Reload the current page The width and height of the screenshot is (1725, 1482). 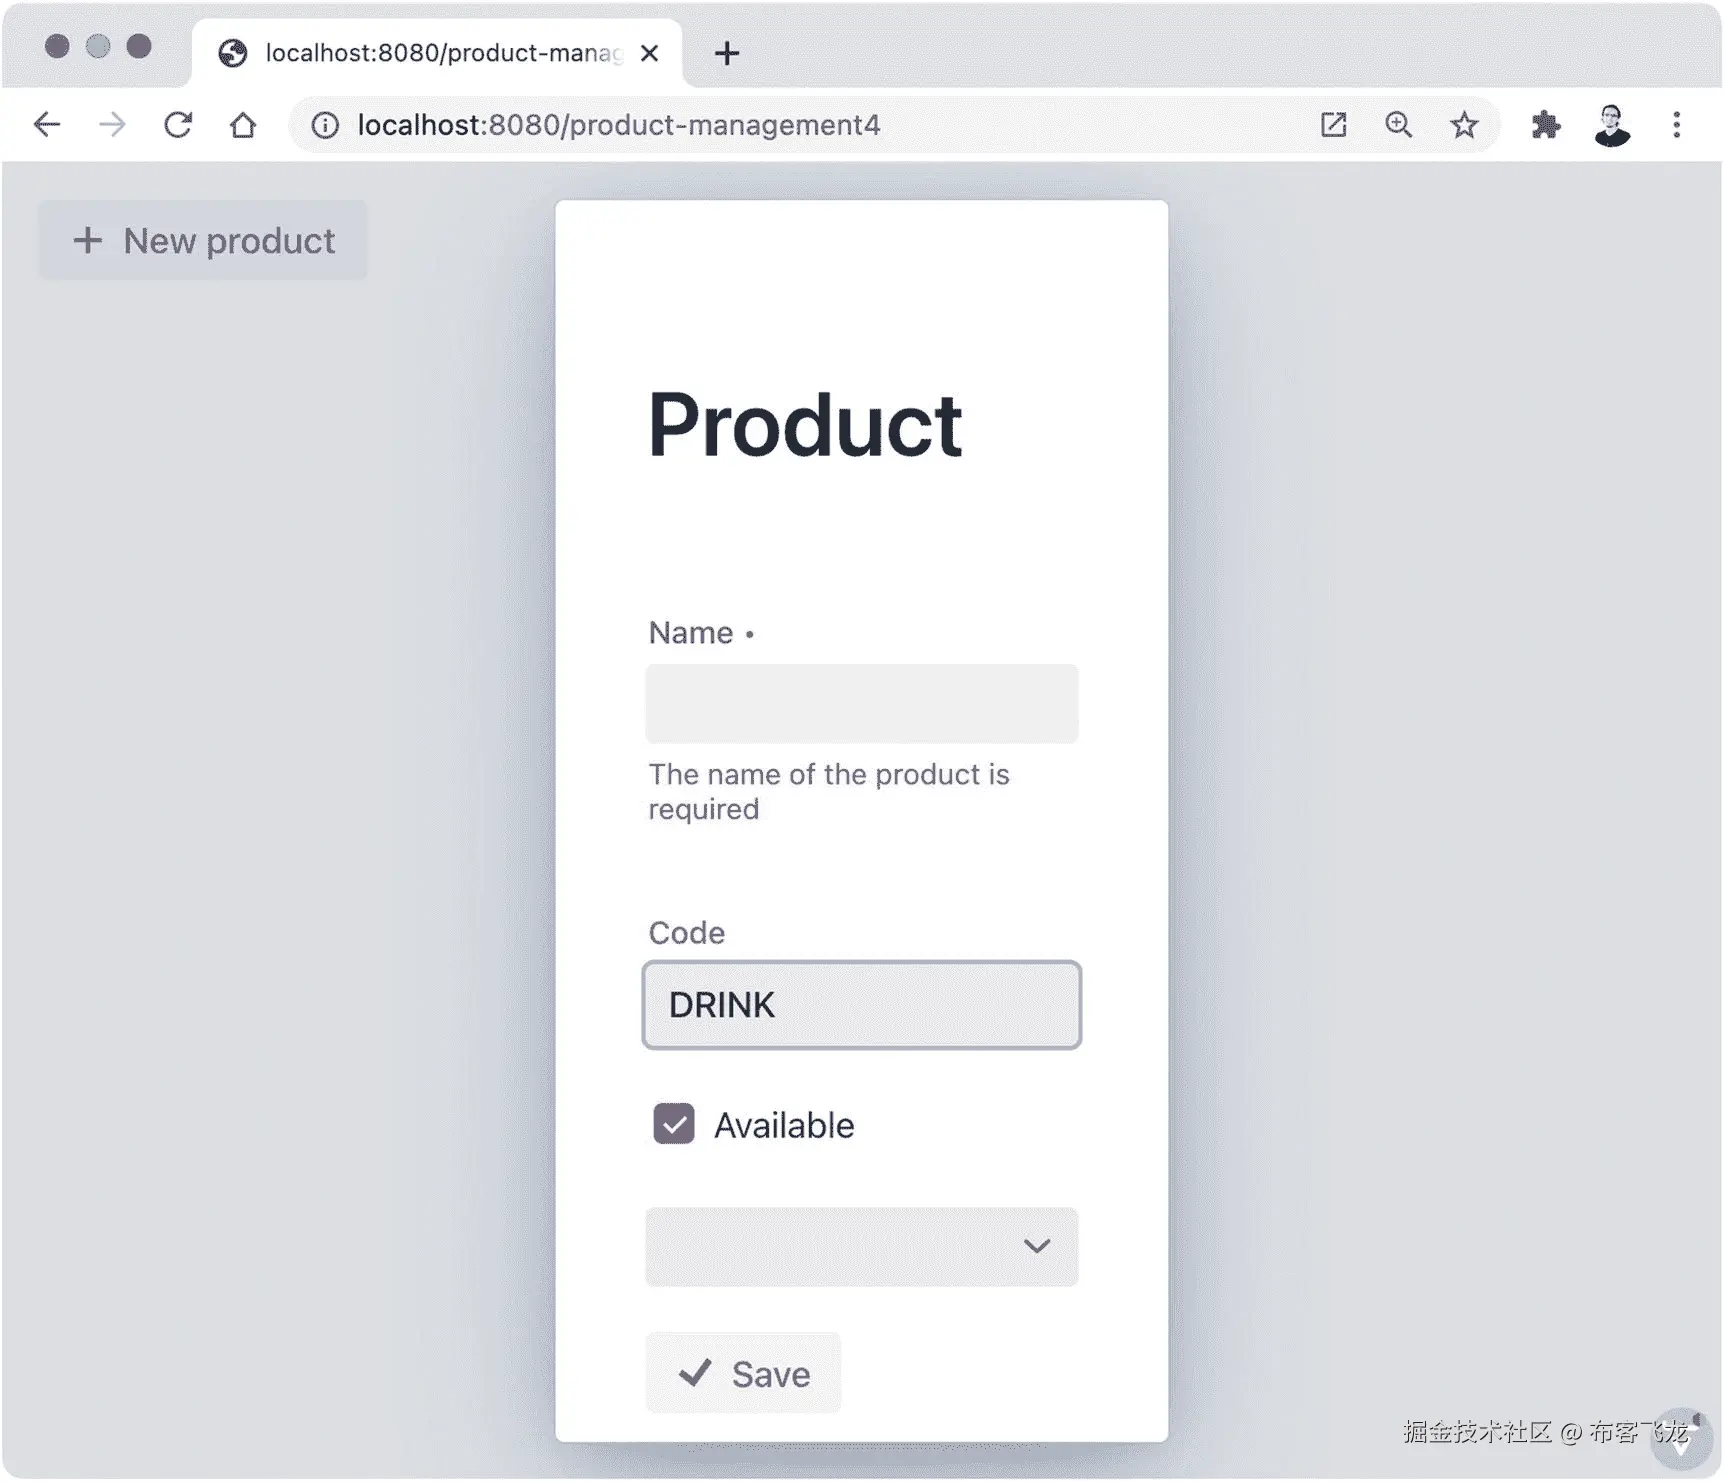pyautogui.click(x=178, y=125)
